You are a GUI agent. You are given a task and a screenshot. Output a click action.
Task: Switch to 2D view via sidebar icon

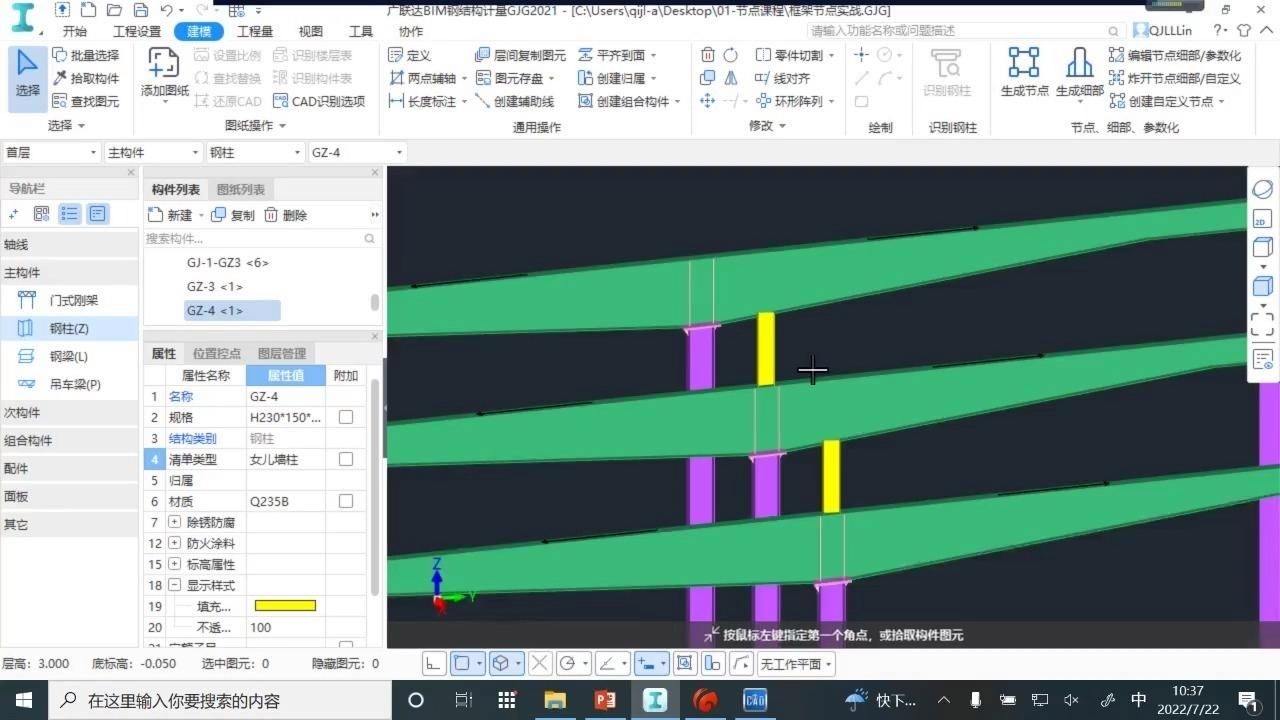tap(1262, 218)
